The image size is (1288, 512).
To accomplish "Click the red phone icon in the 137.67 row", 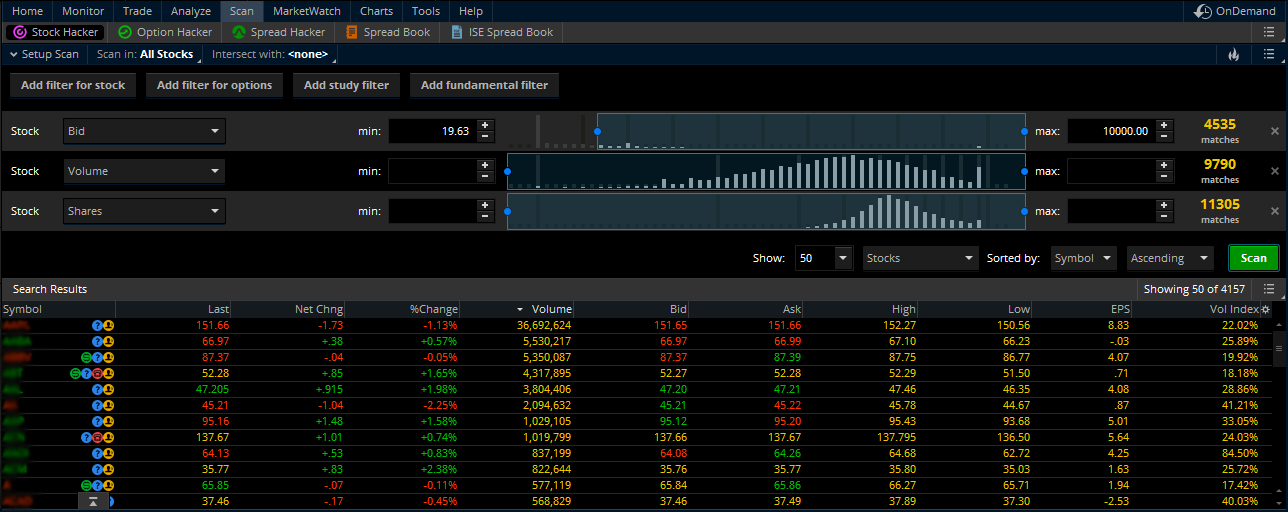I will point(97,437).
